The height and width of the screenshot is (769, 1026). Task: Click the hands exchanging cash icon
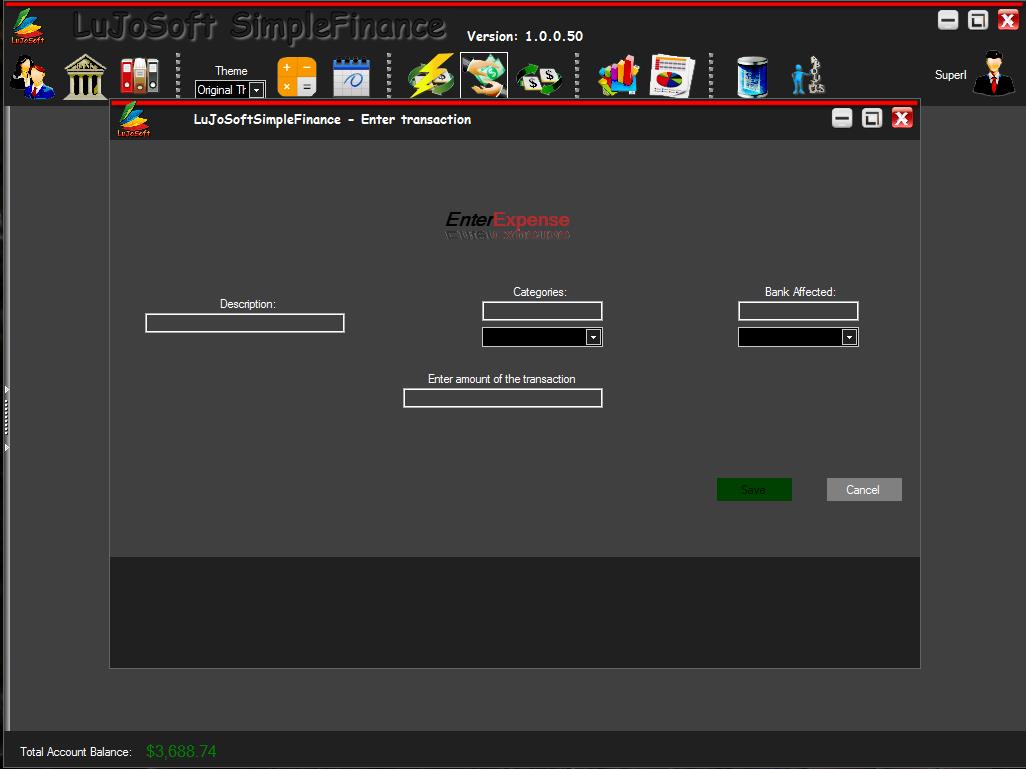(x=484, y=75)
